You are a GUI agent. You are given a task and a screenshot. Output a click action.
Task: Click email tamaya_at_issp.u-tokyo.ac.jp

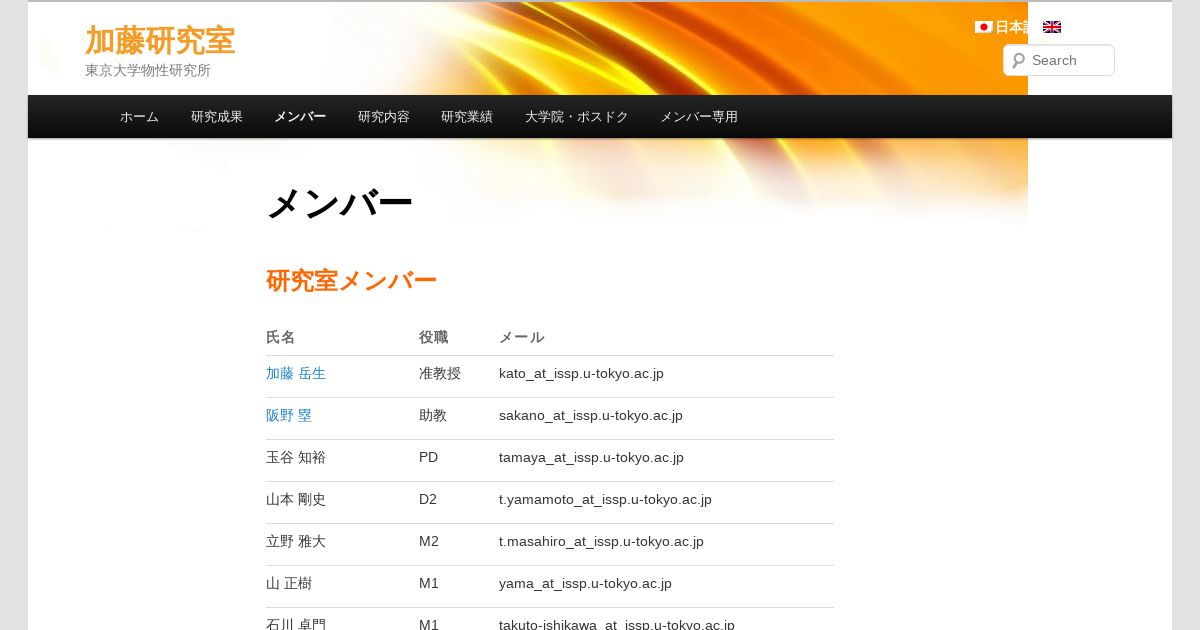click(591, 457)
